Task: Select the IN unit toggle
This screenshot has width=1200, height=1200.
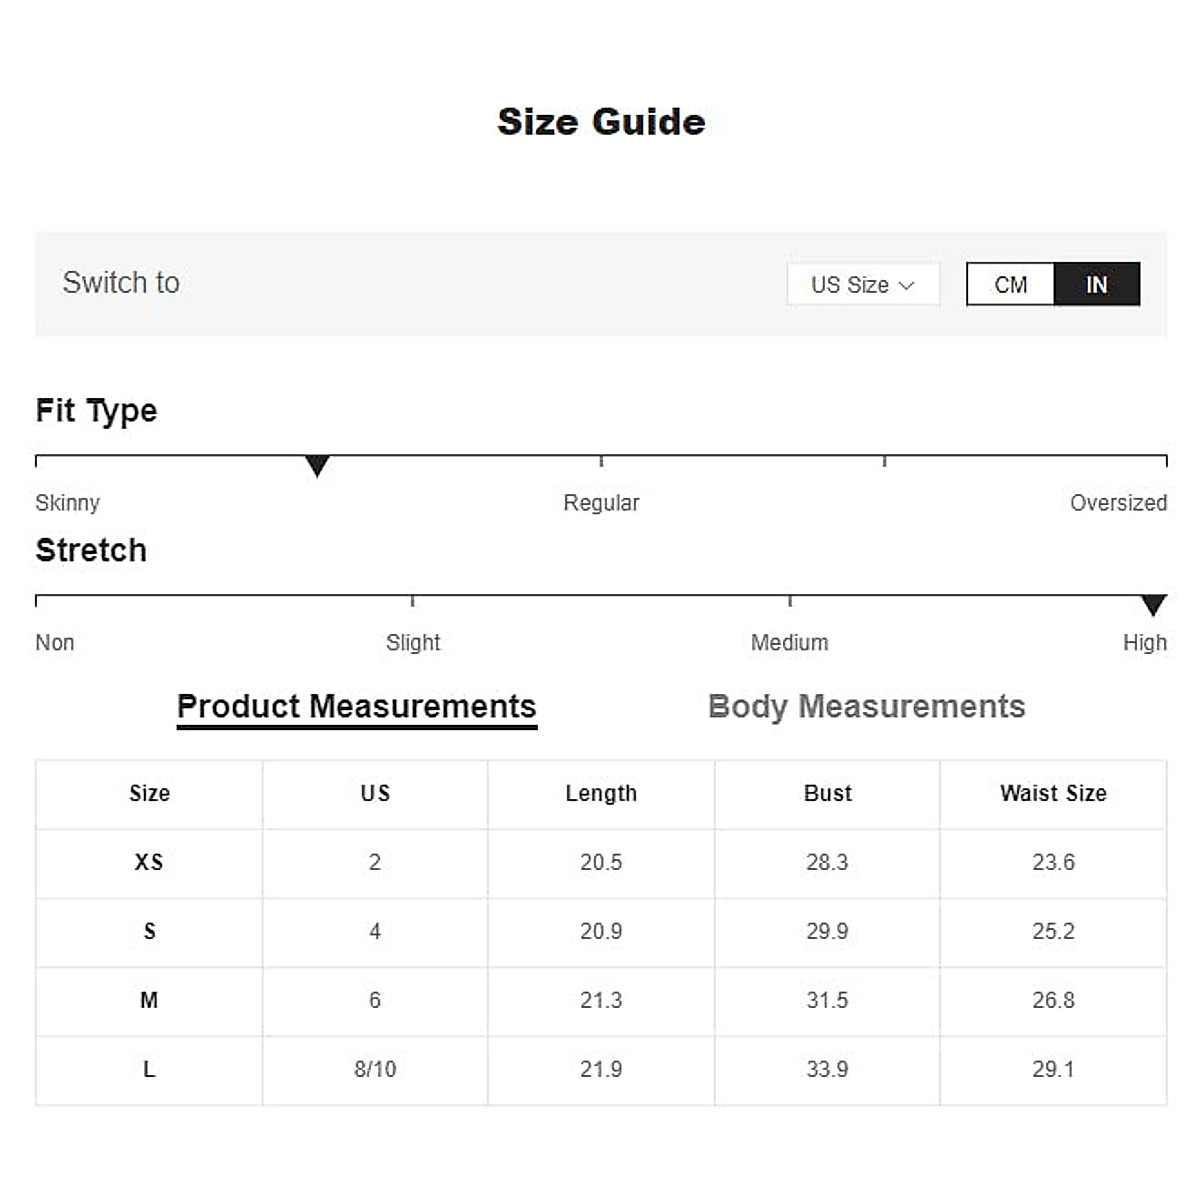Action: [1097, 285]
